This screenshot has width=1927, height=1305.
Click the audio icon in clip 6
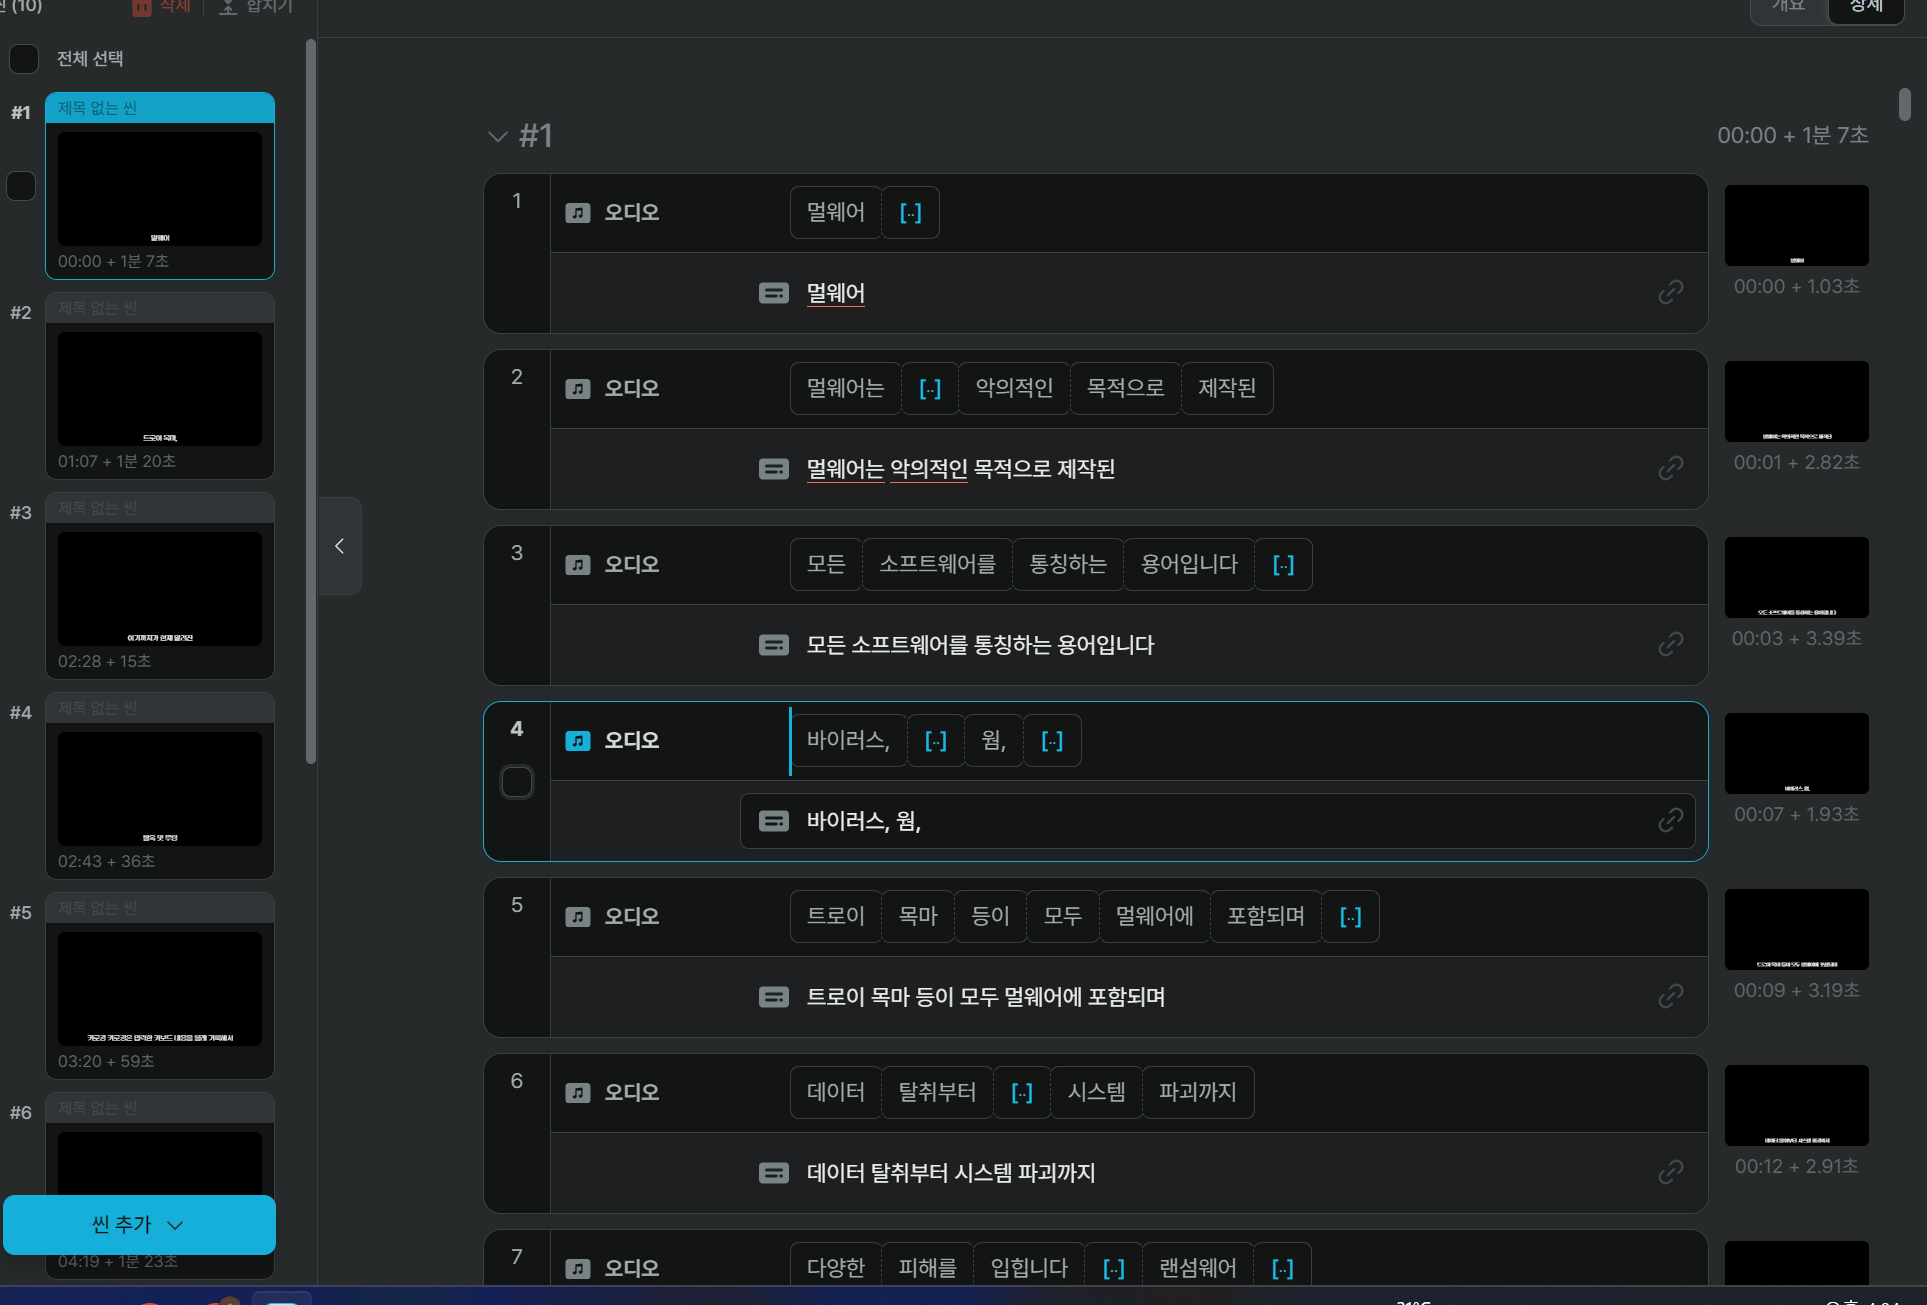click(x=578, y=1093)
